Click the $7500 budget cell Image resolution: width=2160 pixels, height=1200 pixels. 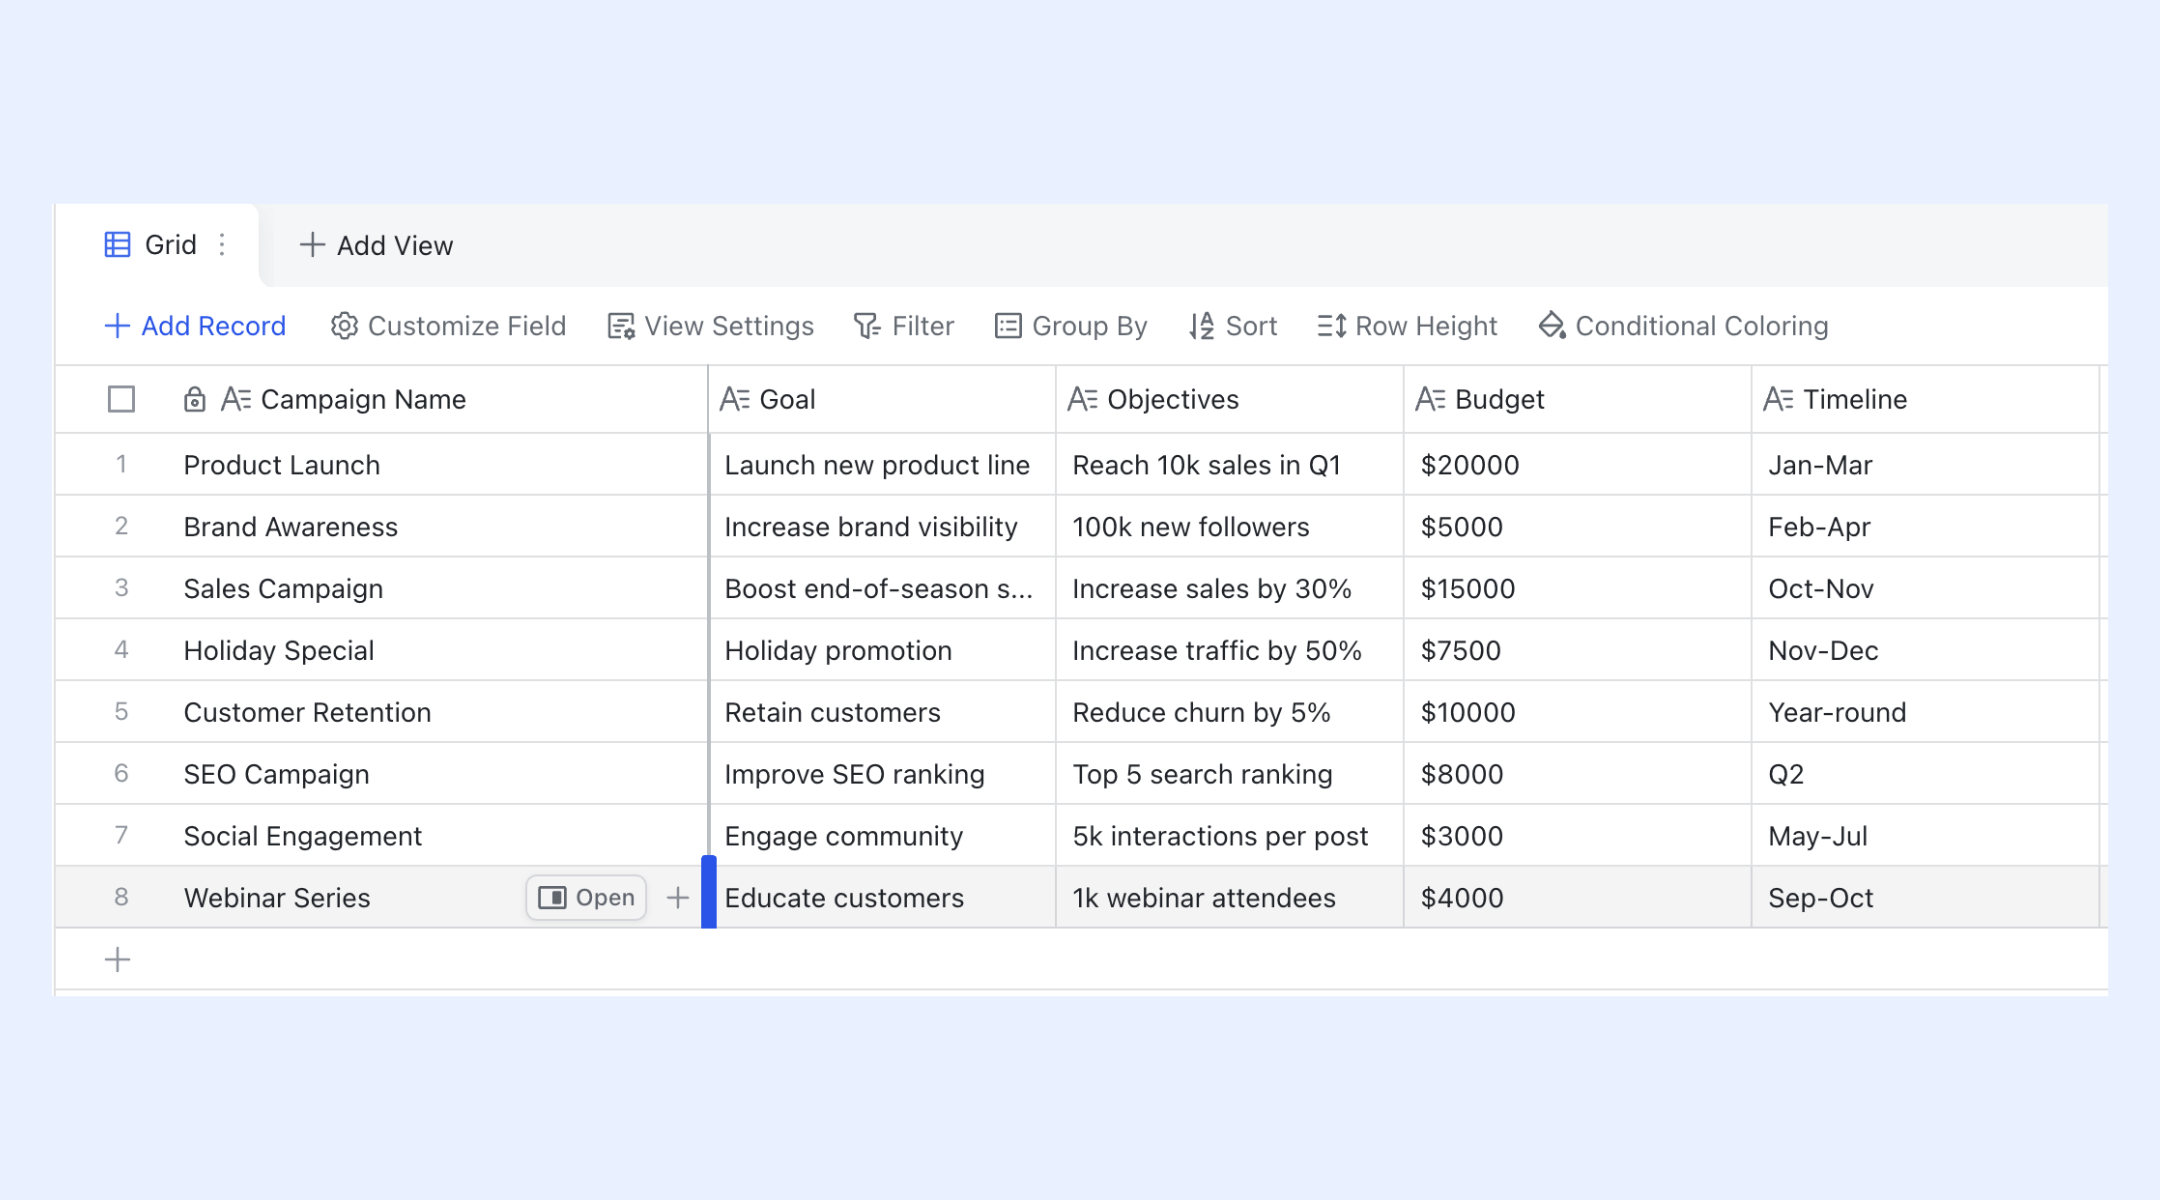(x=1578, y=651)
